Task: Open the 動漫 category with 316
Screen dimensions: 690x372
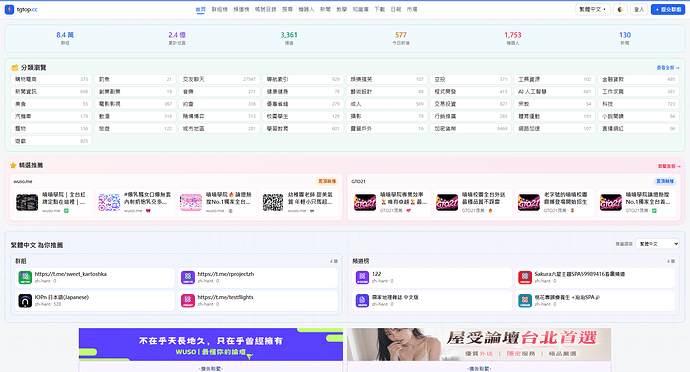Action: pos(135,116)
